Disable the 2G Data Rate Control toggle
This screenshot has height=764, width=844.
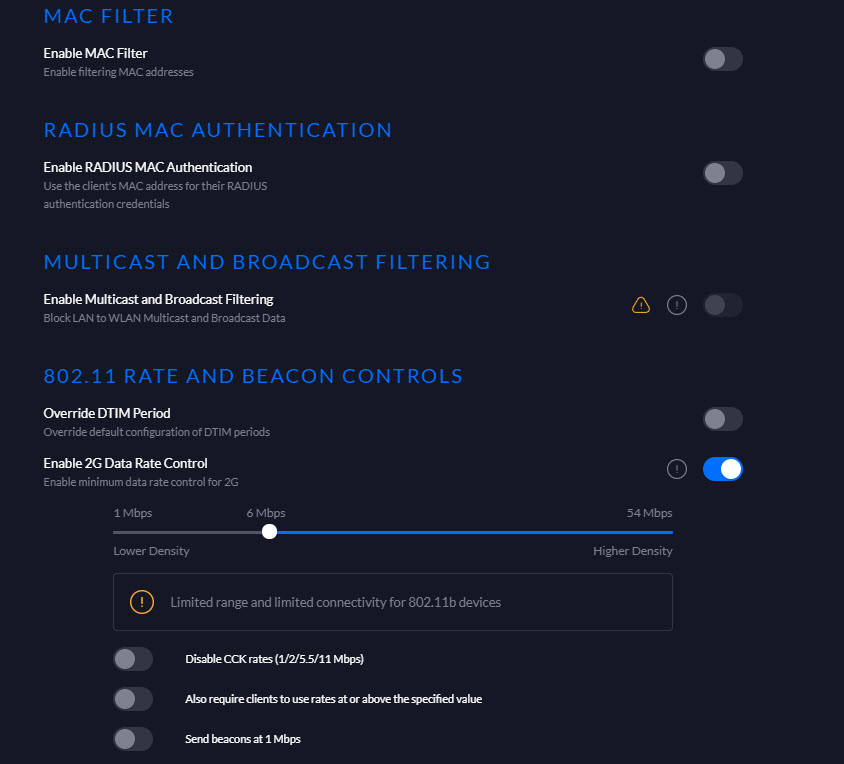point(723,469)
